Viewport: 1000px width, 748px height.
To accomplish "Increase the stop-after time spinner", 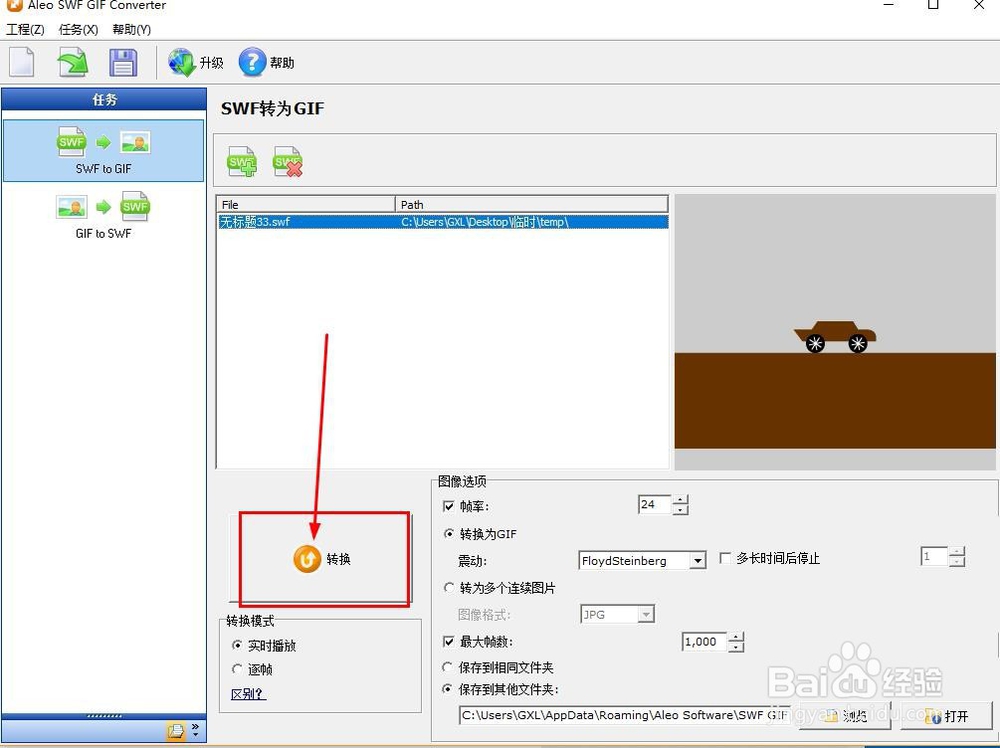I will [x=957, y=552].
